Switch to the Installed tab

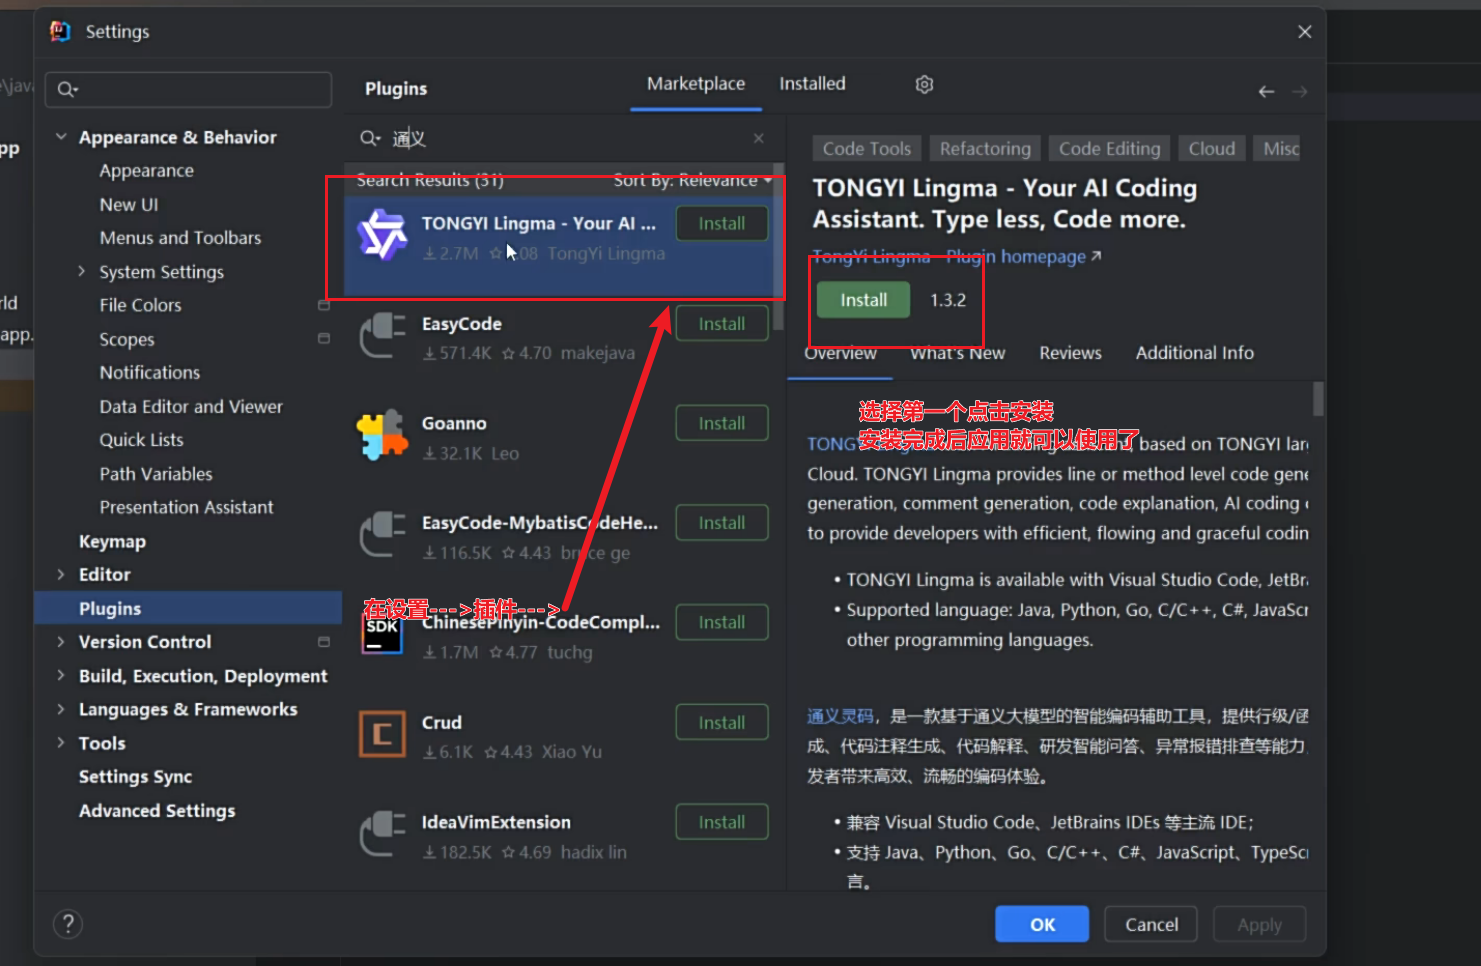[x=812, y=84]
